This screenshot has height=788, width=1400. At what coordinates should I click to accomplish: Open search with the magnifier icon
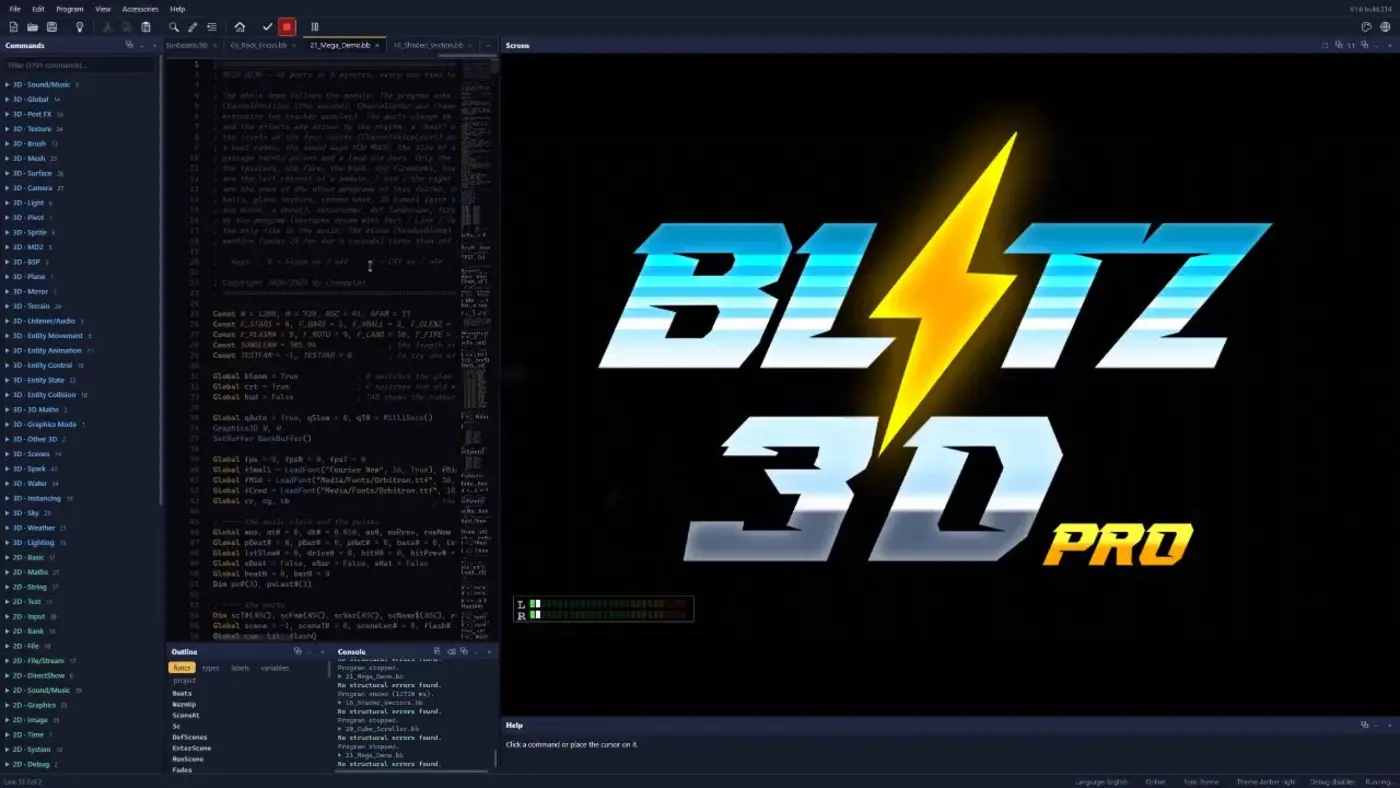click(173, 27)
